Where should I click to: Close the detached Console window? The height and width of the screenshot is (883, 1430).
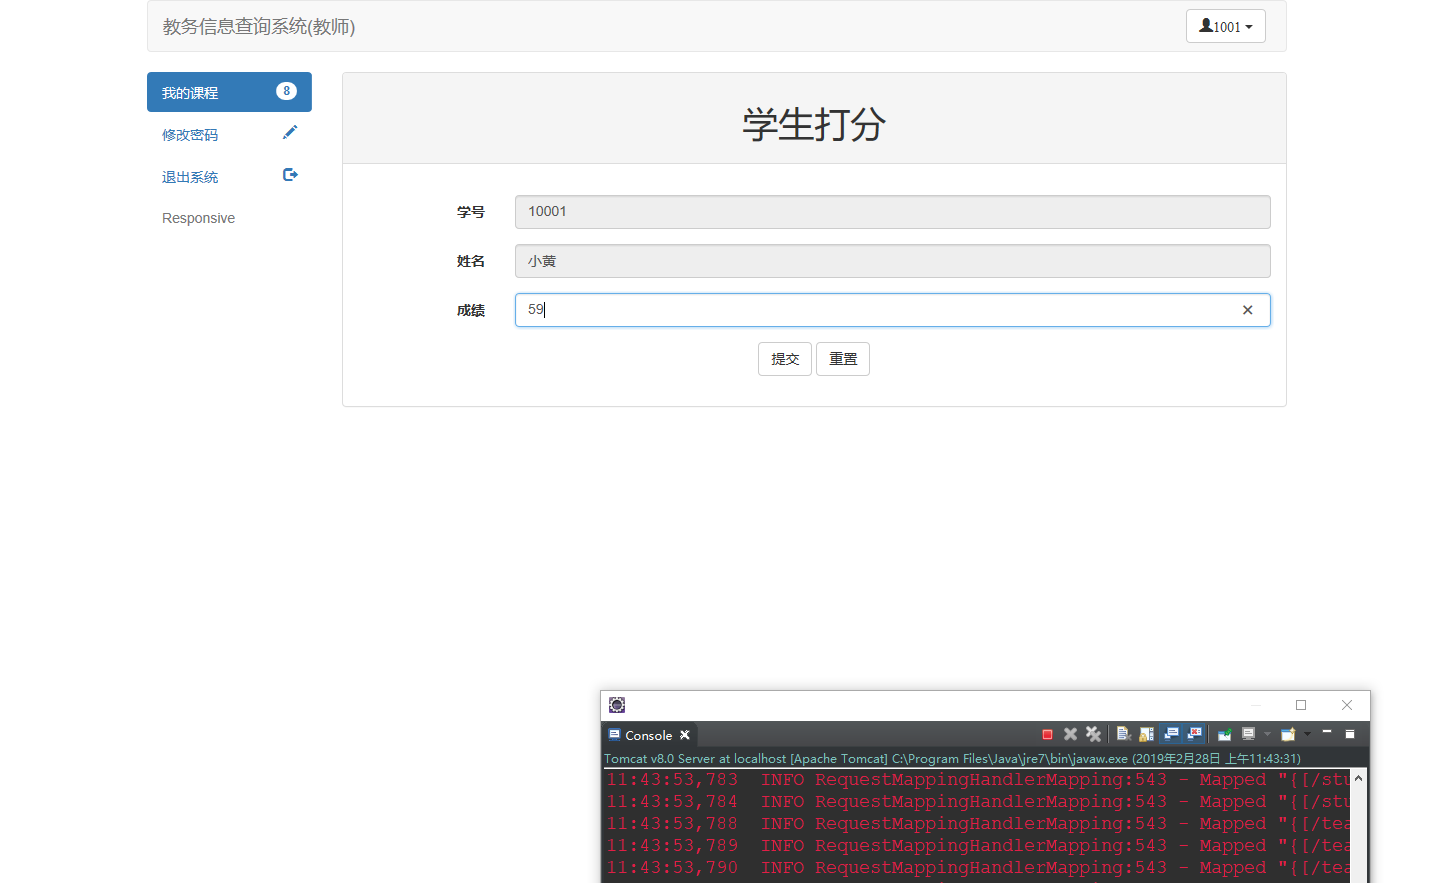pos(1347,705)
